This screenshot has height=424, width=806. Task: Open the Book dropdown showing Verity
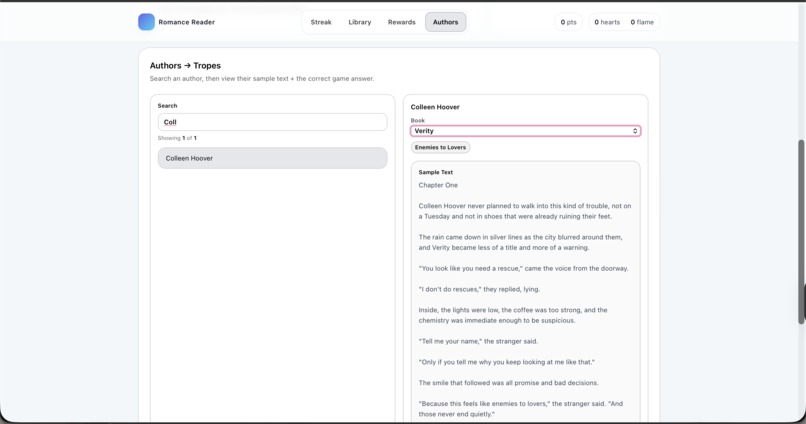(x=525, y=131)
